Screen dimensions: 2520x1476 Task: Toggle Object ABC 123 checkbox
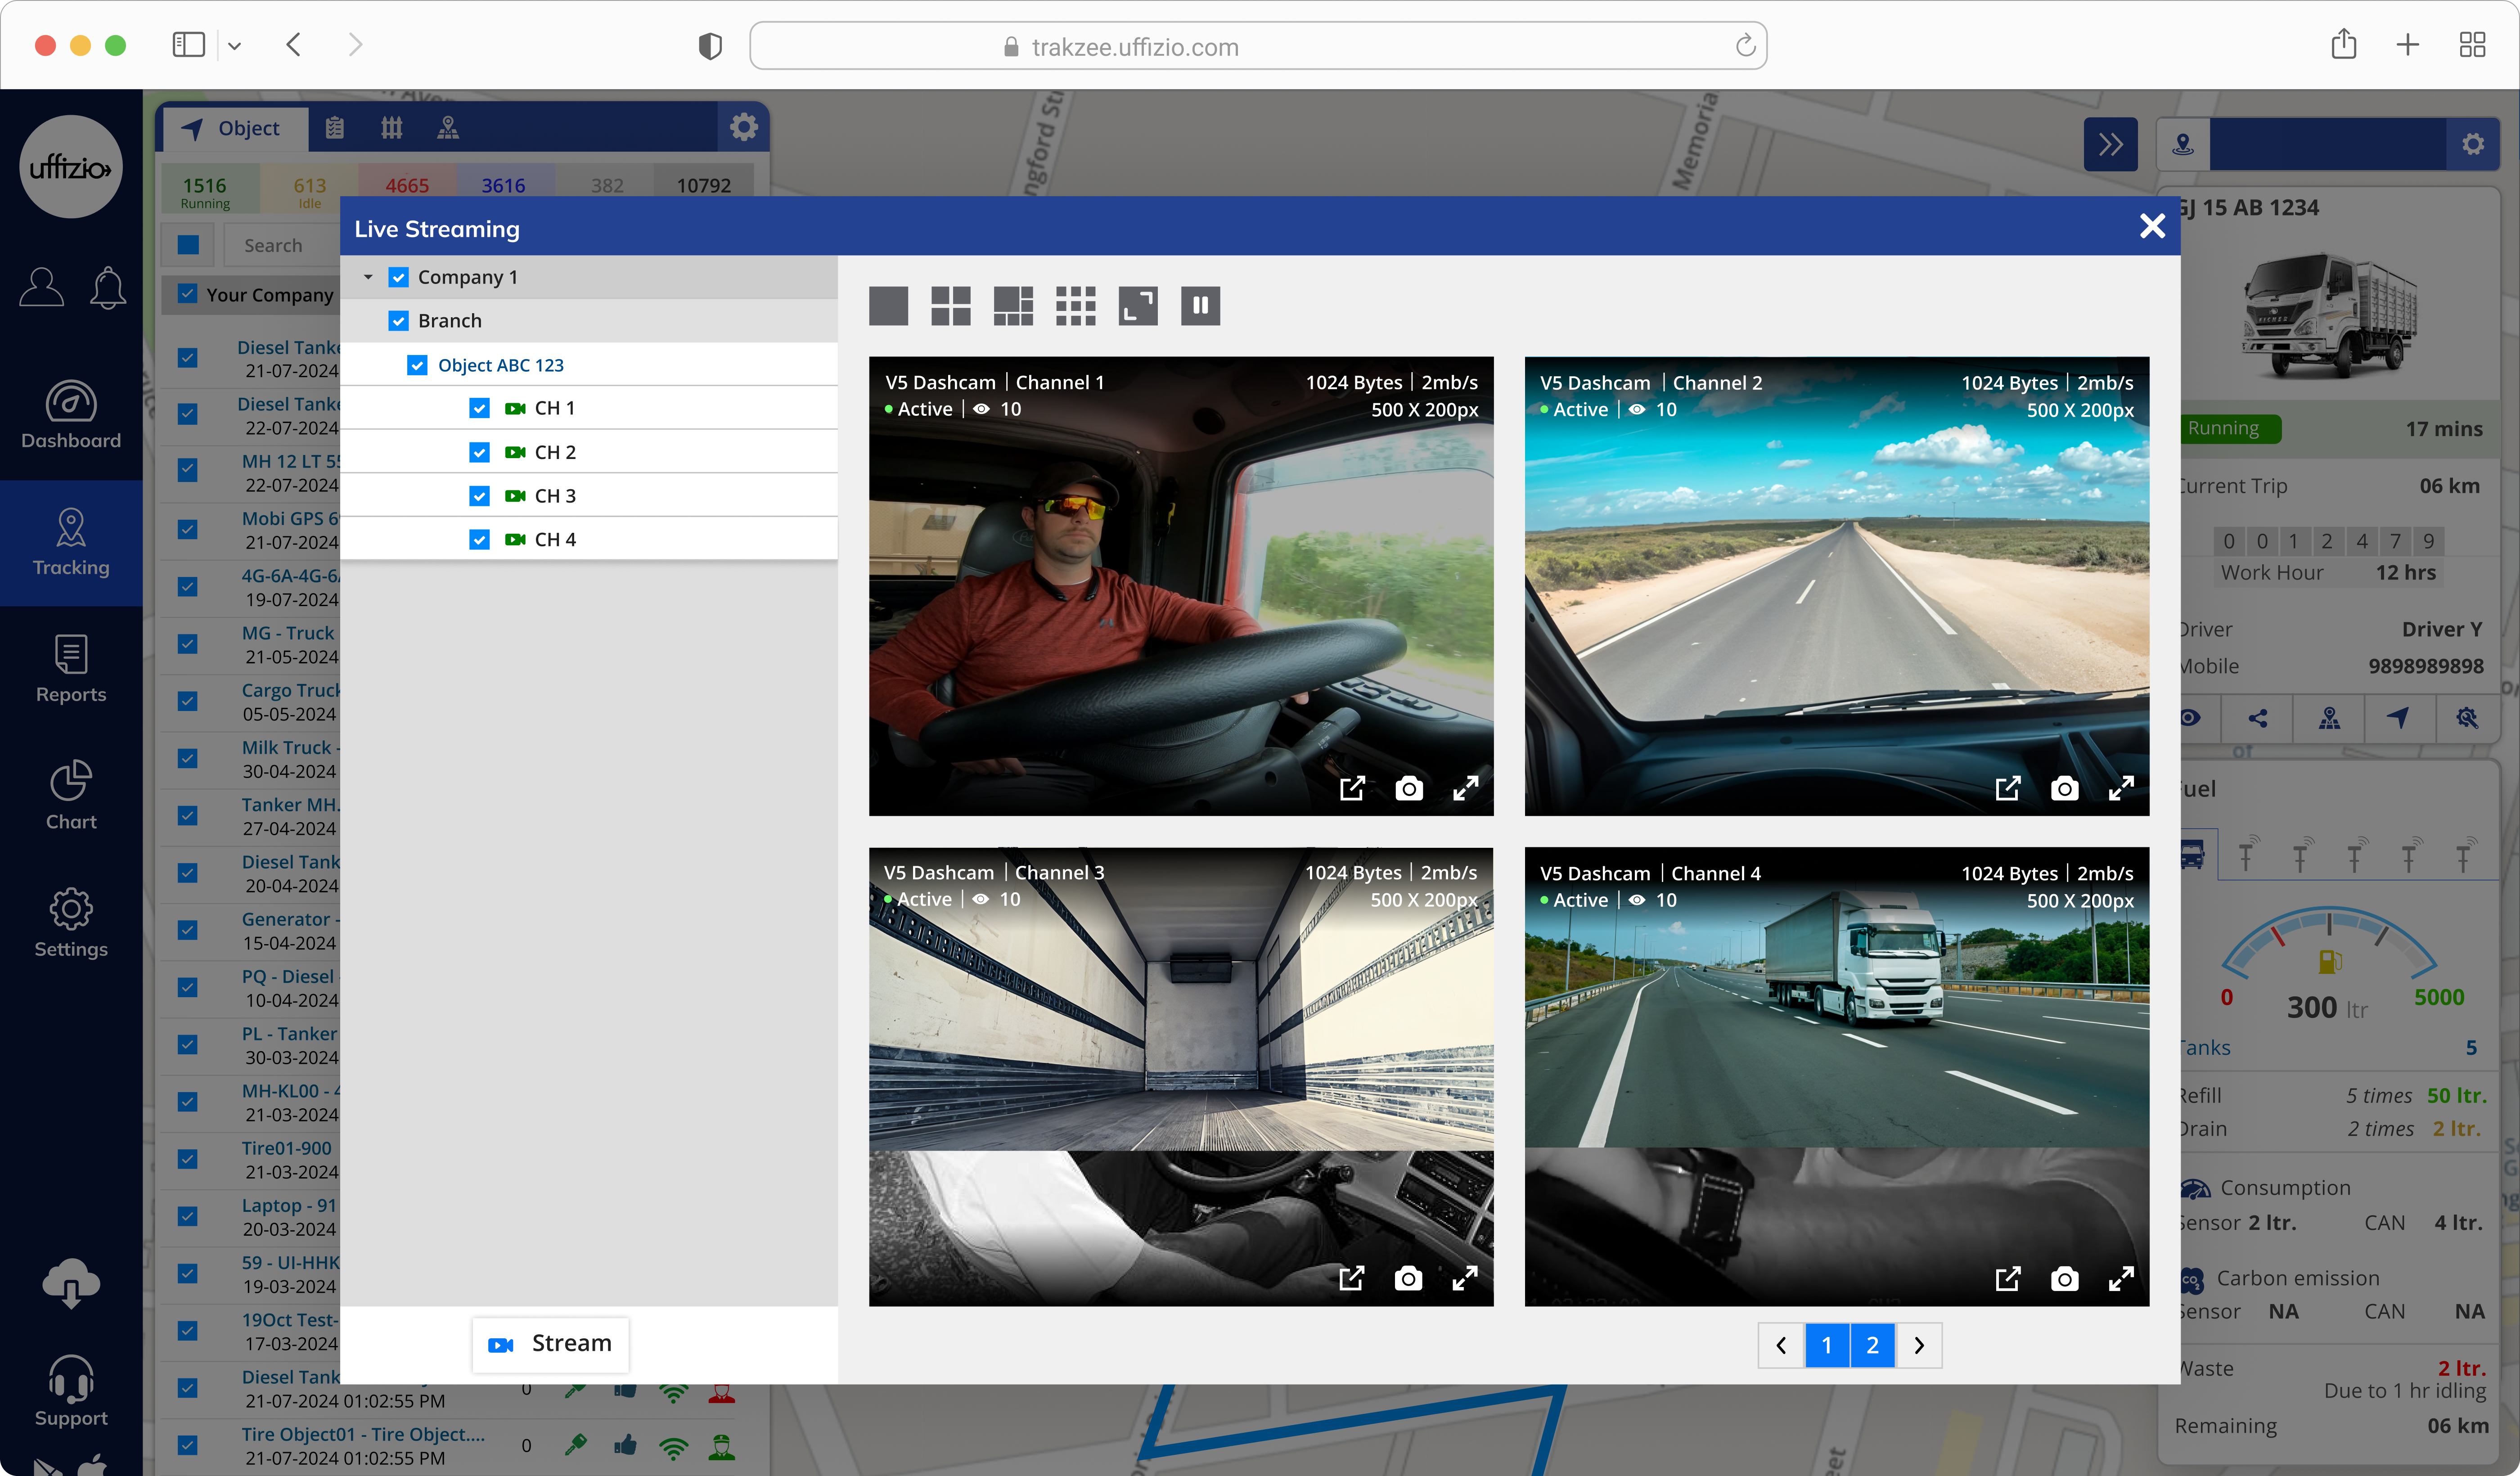[x=418, y=365]
